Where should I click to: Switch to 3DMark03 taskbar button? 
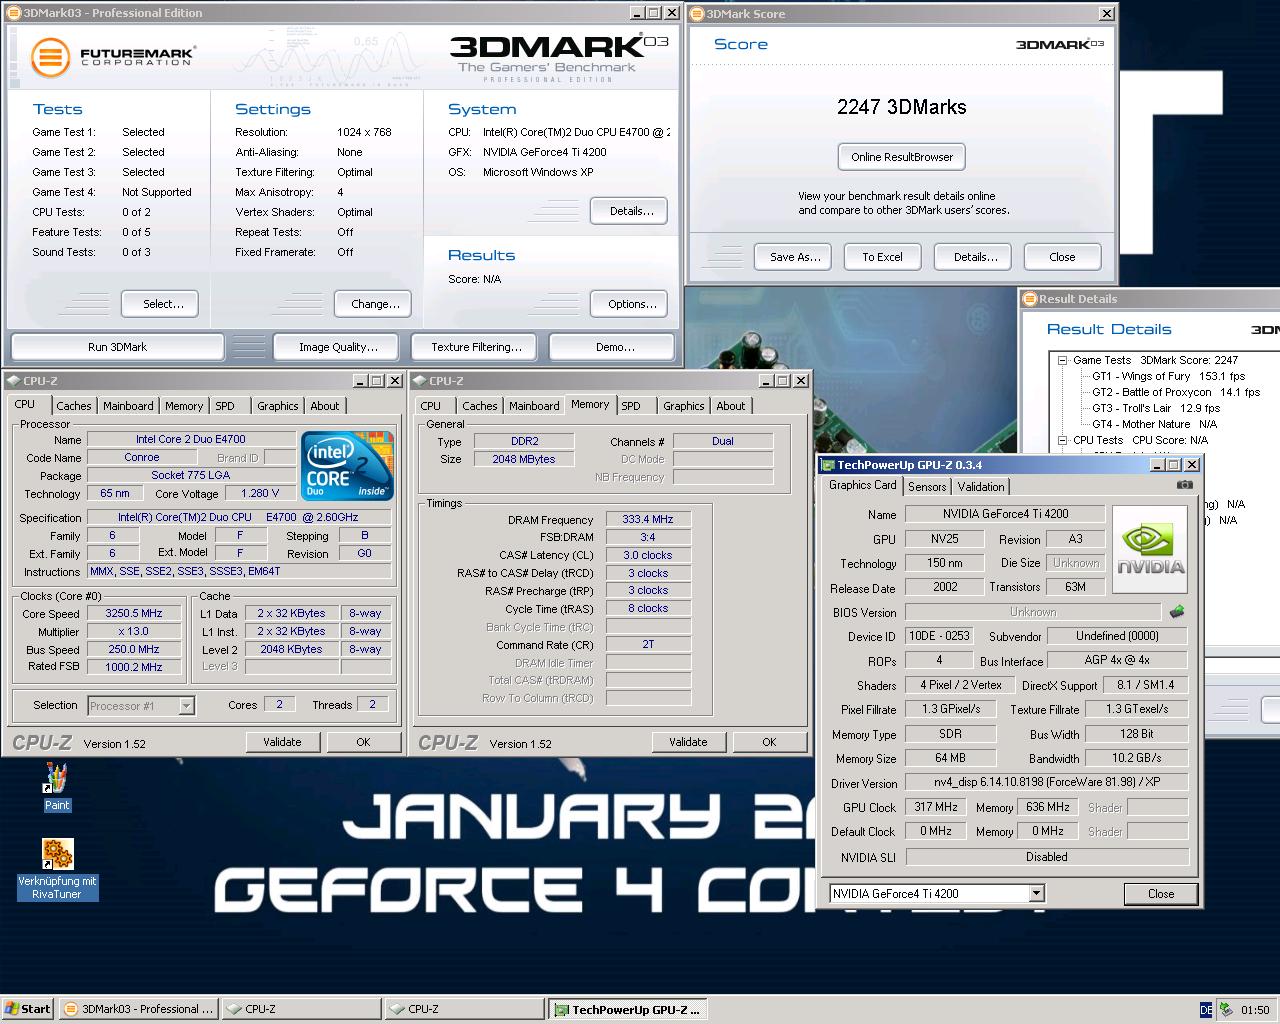click(138, 1009)
